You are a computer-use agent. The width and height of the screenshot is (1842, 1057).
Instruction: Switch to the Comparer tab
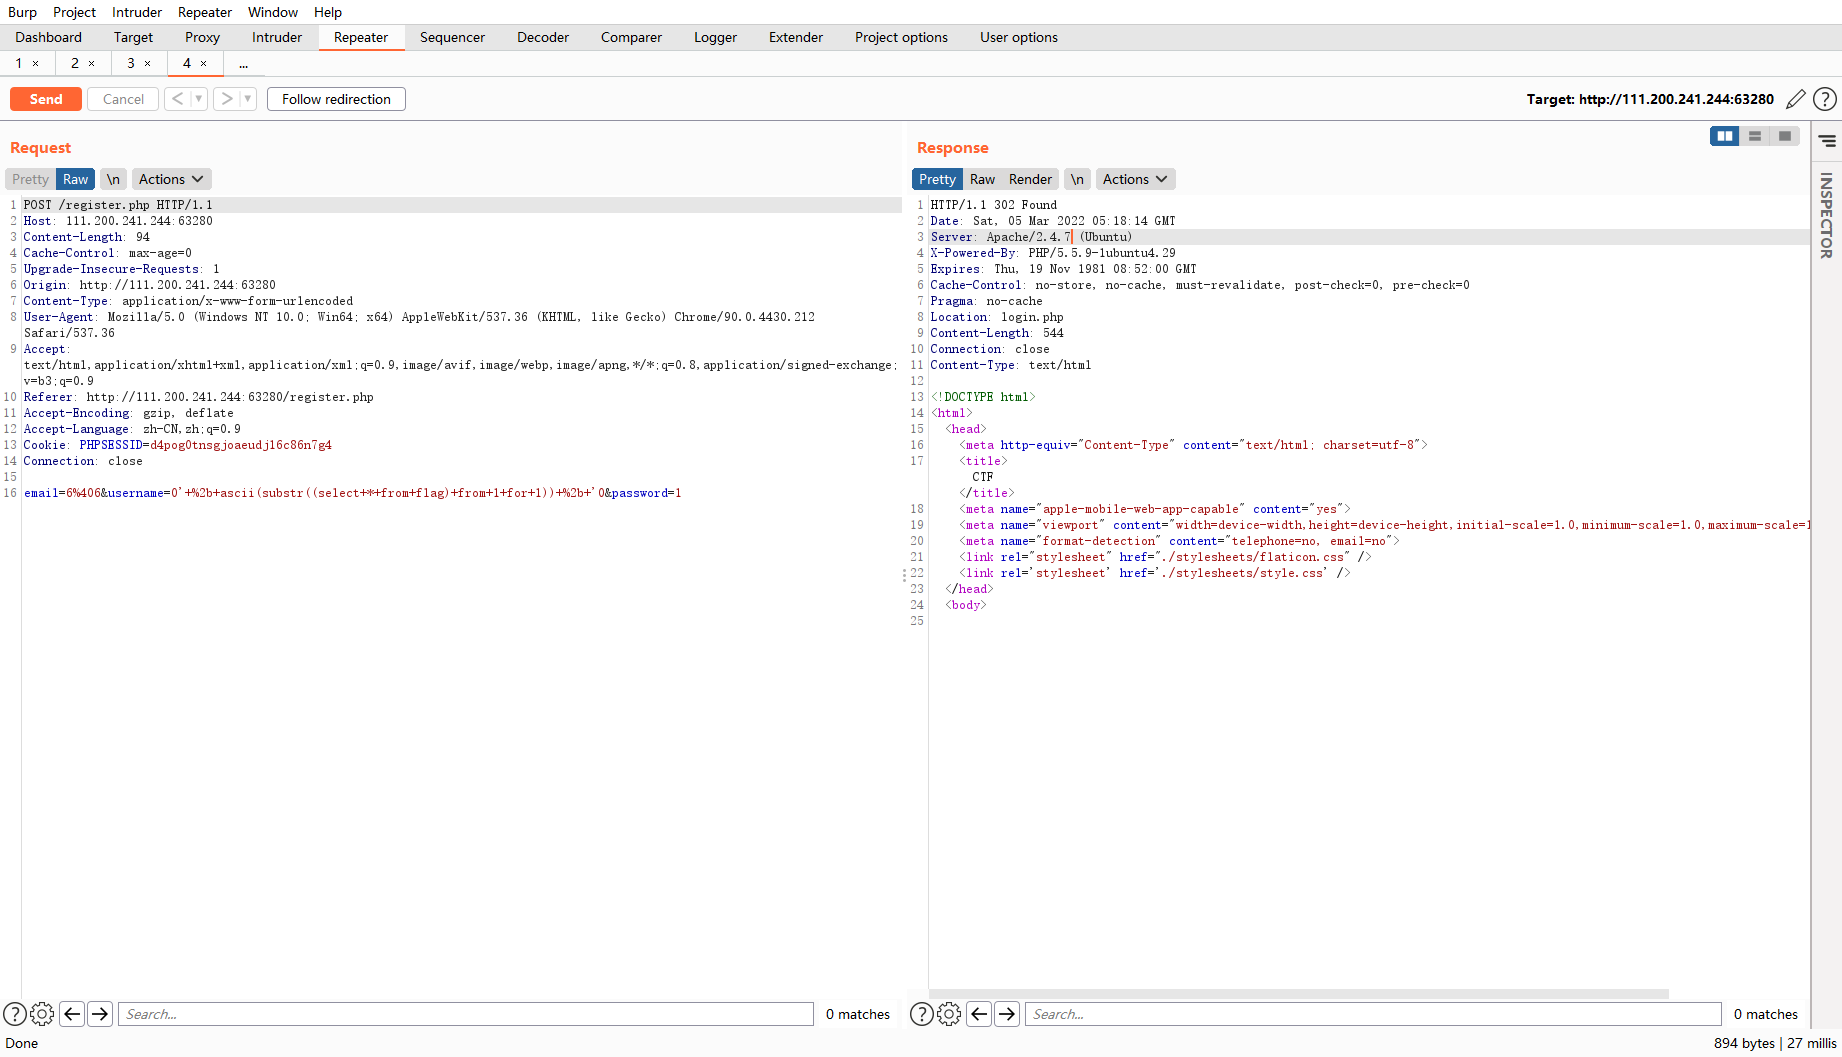(x=631, y=37)
